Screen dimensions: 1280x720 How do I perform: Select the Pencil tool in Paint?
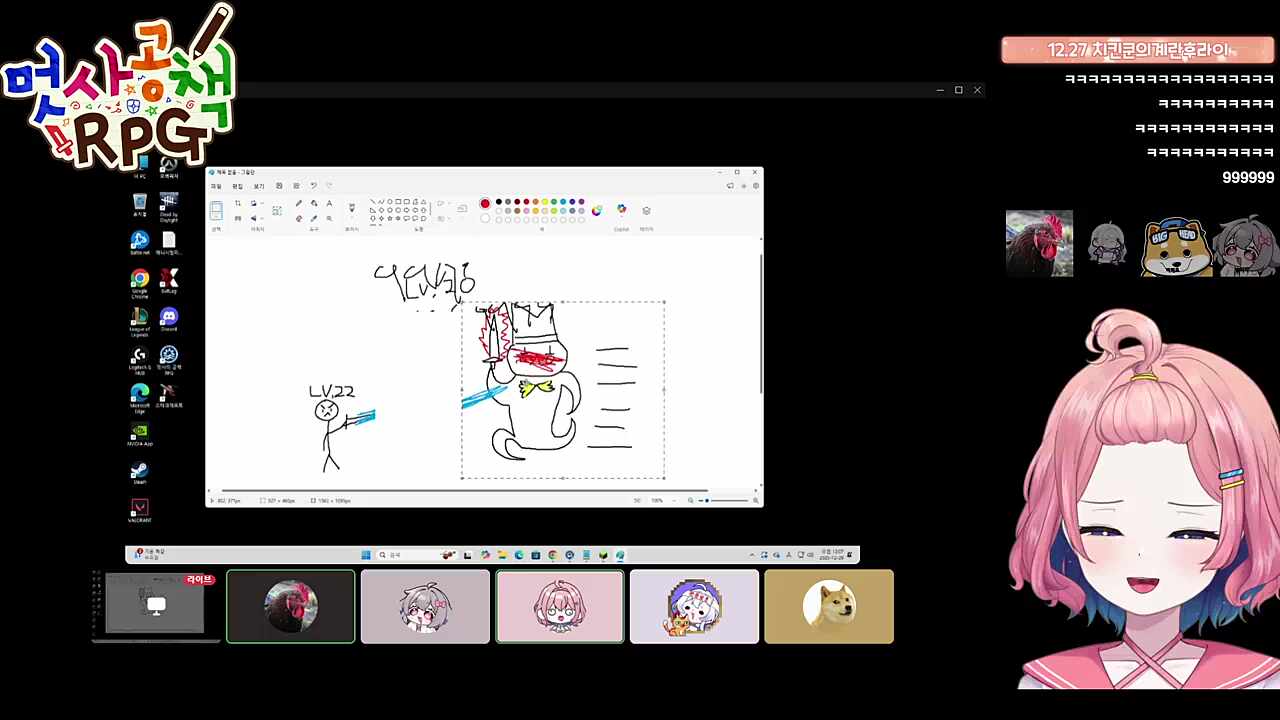coord(298,203)
